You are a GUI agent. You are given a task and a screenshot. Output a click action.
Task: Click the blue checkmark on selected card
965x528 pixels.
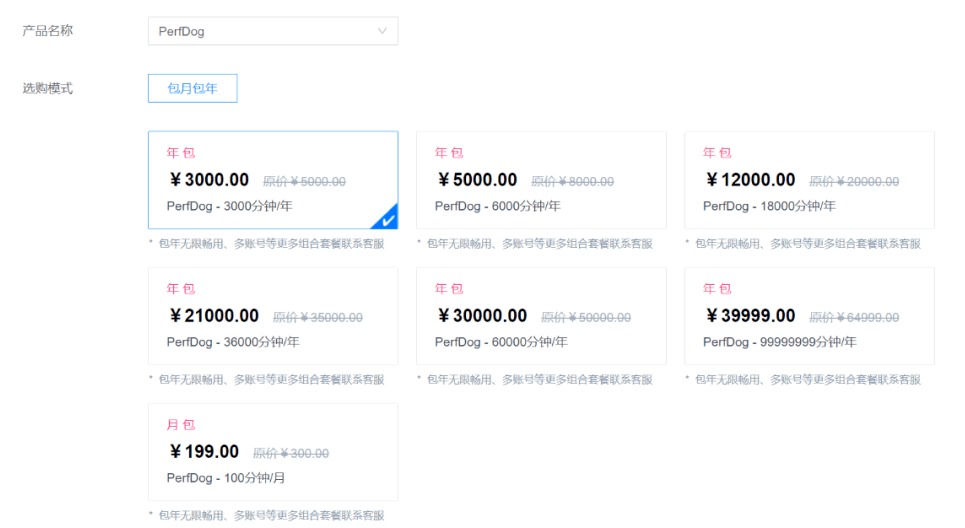pyautogui.click(x=388, y=220)
